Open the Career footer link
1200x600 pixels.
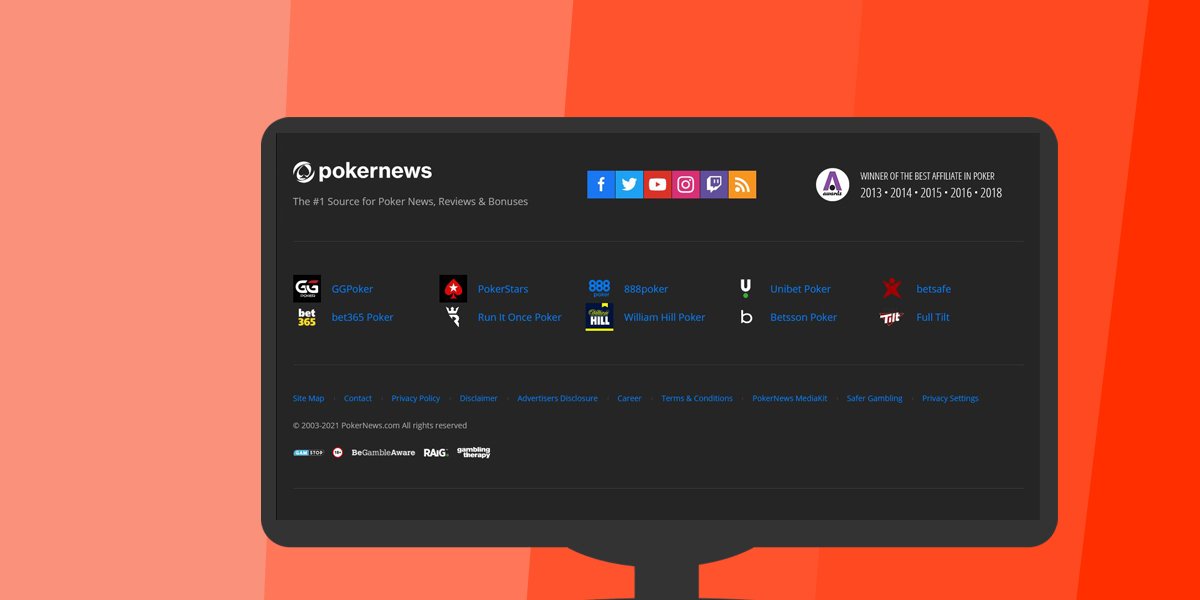(x=629, y=398)
